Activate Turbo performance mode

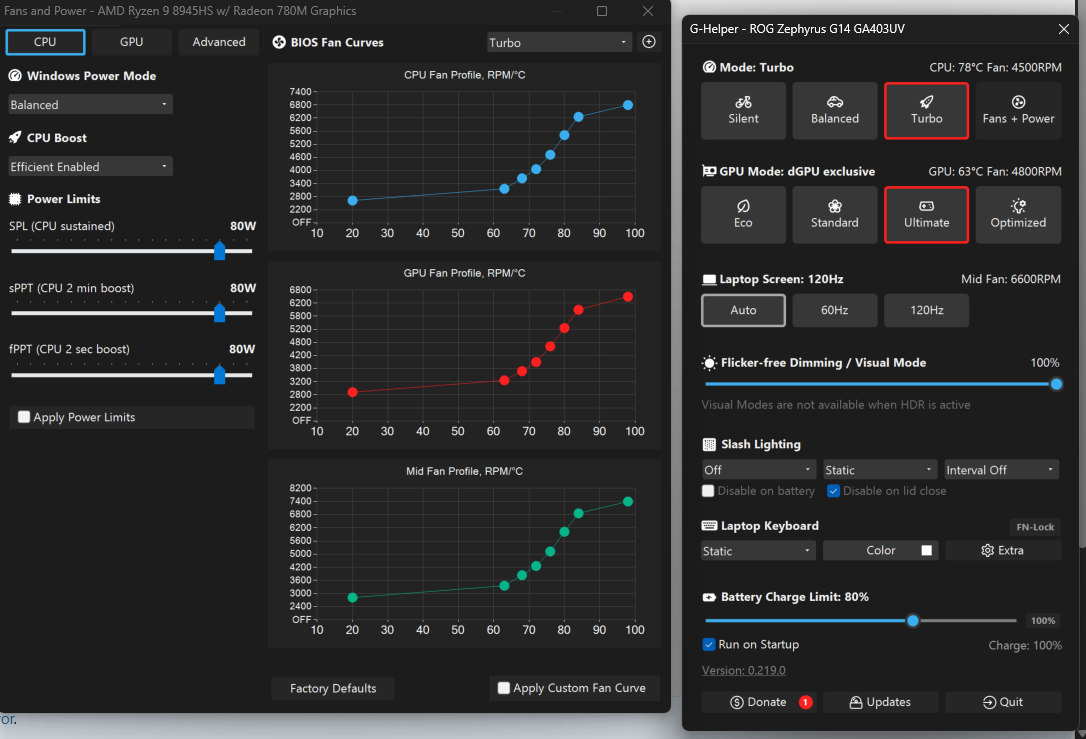pyautogui.click(x=926, y=111)
